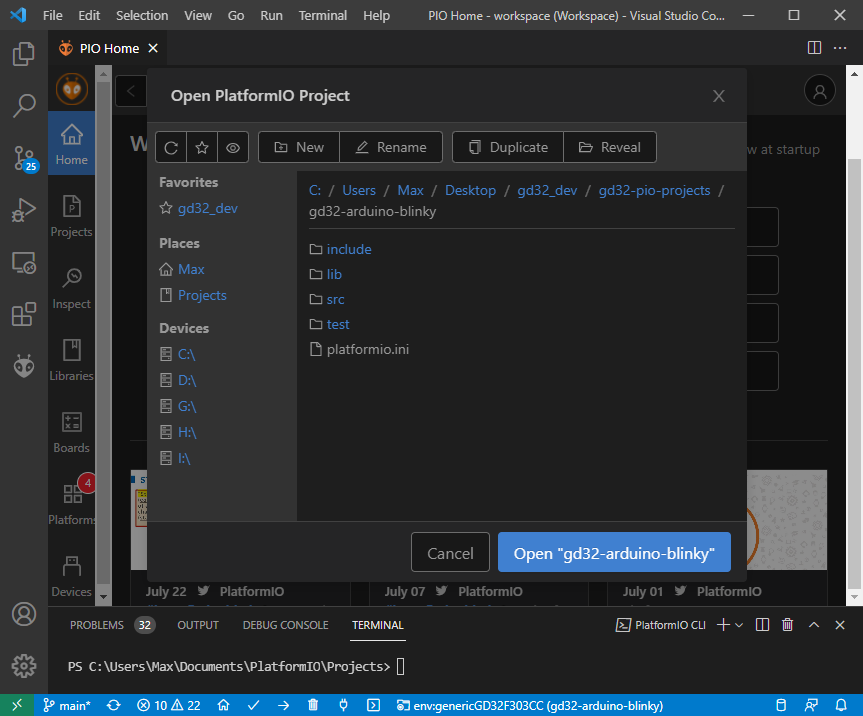This screenshot has width=863, height=716.
Task: Open editor More Actions ellipsis
Action: (x=840, y=48)
